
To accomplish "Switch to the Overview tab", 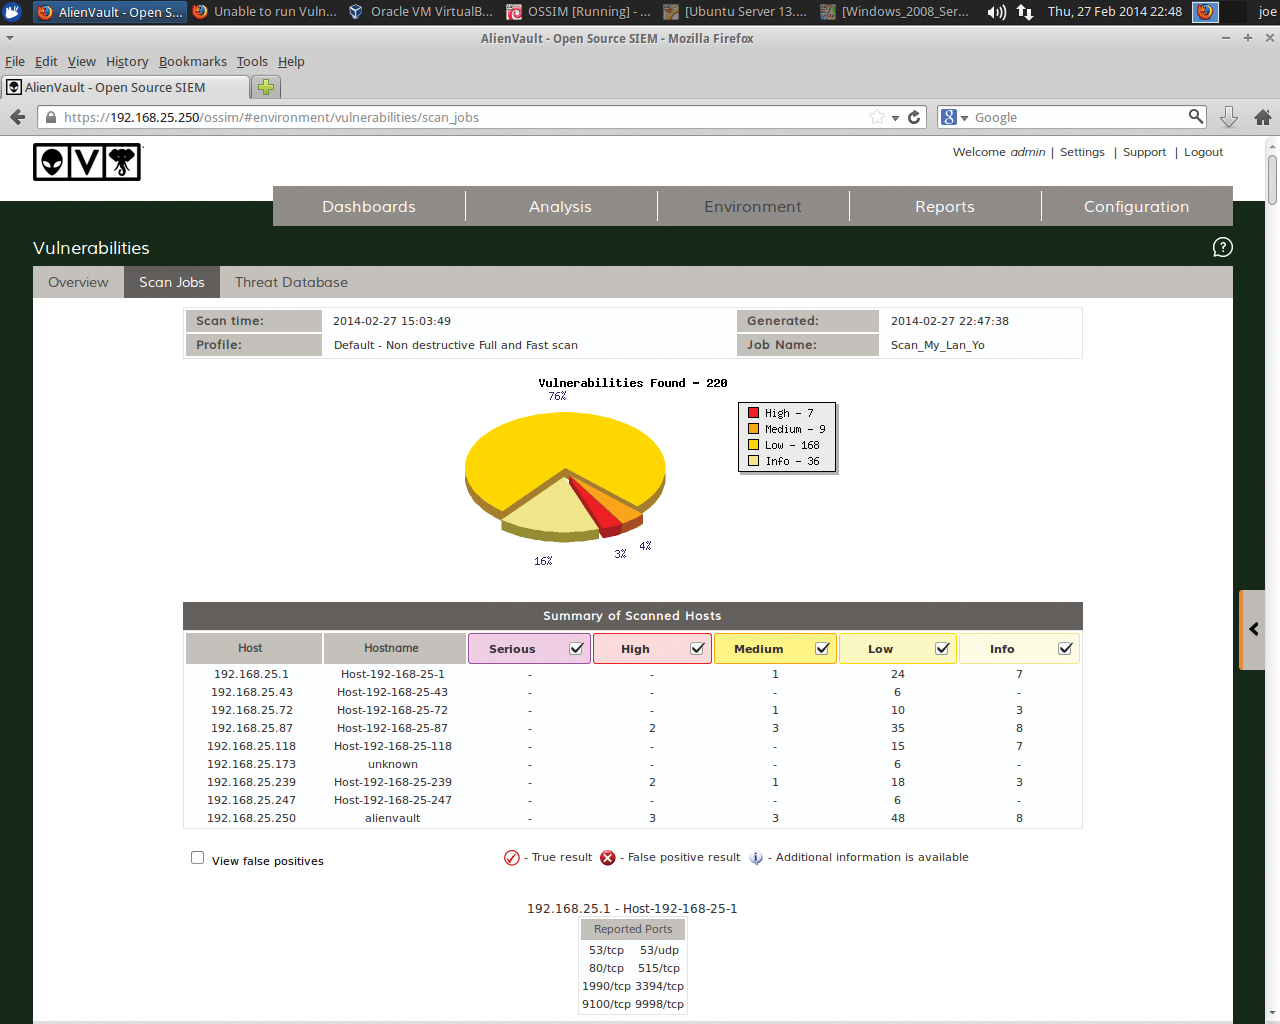I will click(78, 282).
